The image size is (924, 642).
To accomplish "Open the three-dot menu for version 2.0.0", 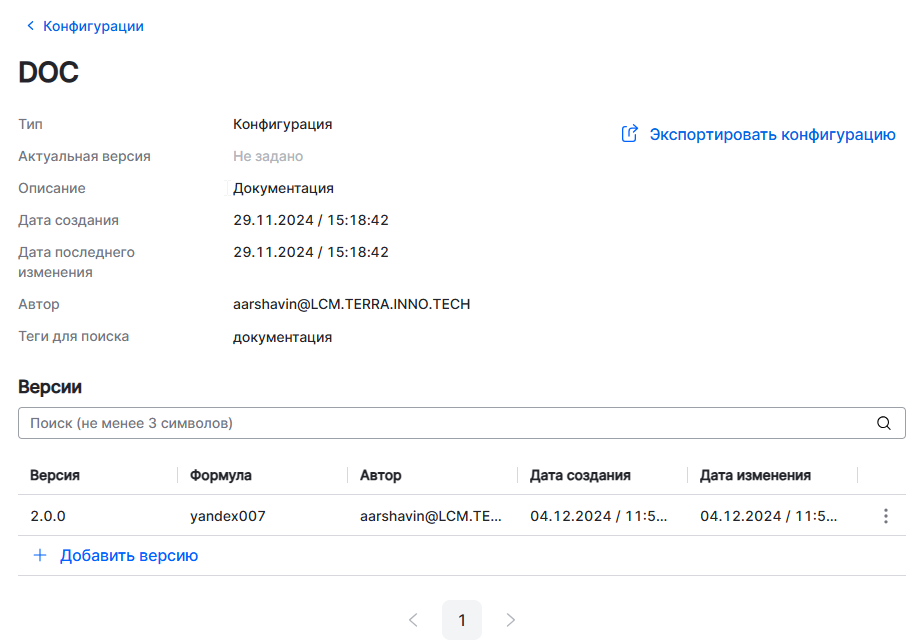I will (x=885, y=516).
